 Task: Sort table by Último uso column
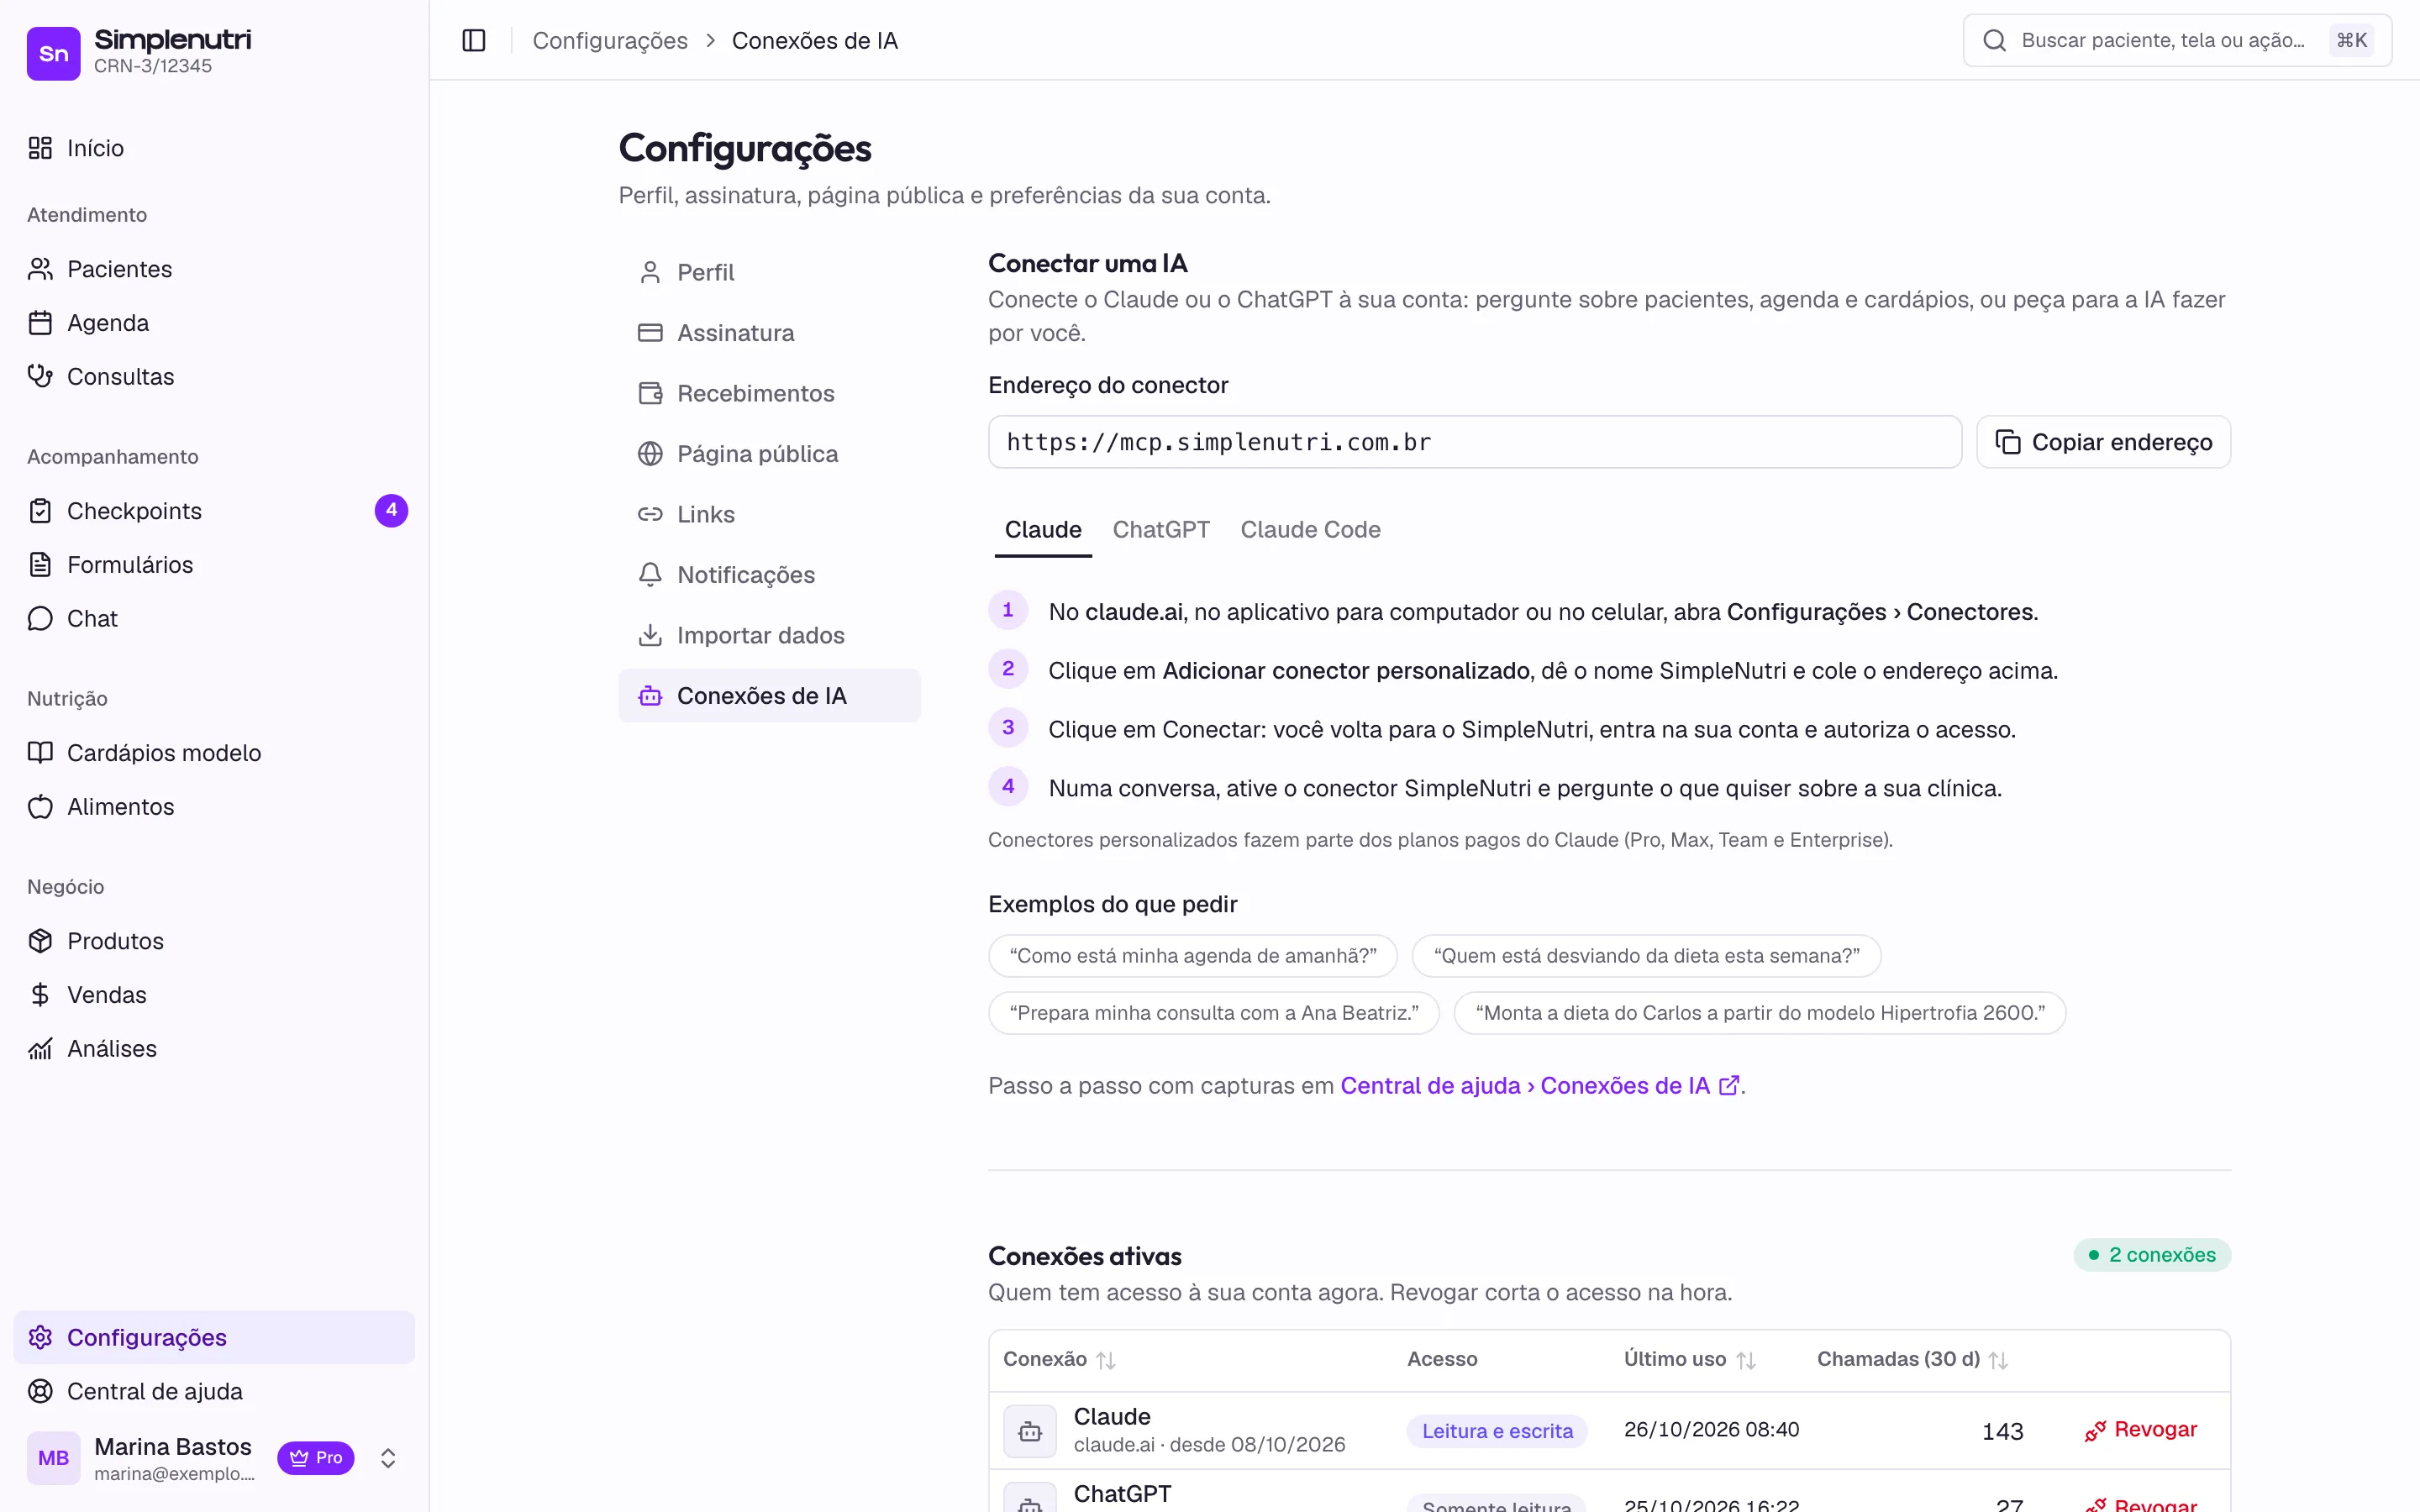coord(1690,1359)
